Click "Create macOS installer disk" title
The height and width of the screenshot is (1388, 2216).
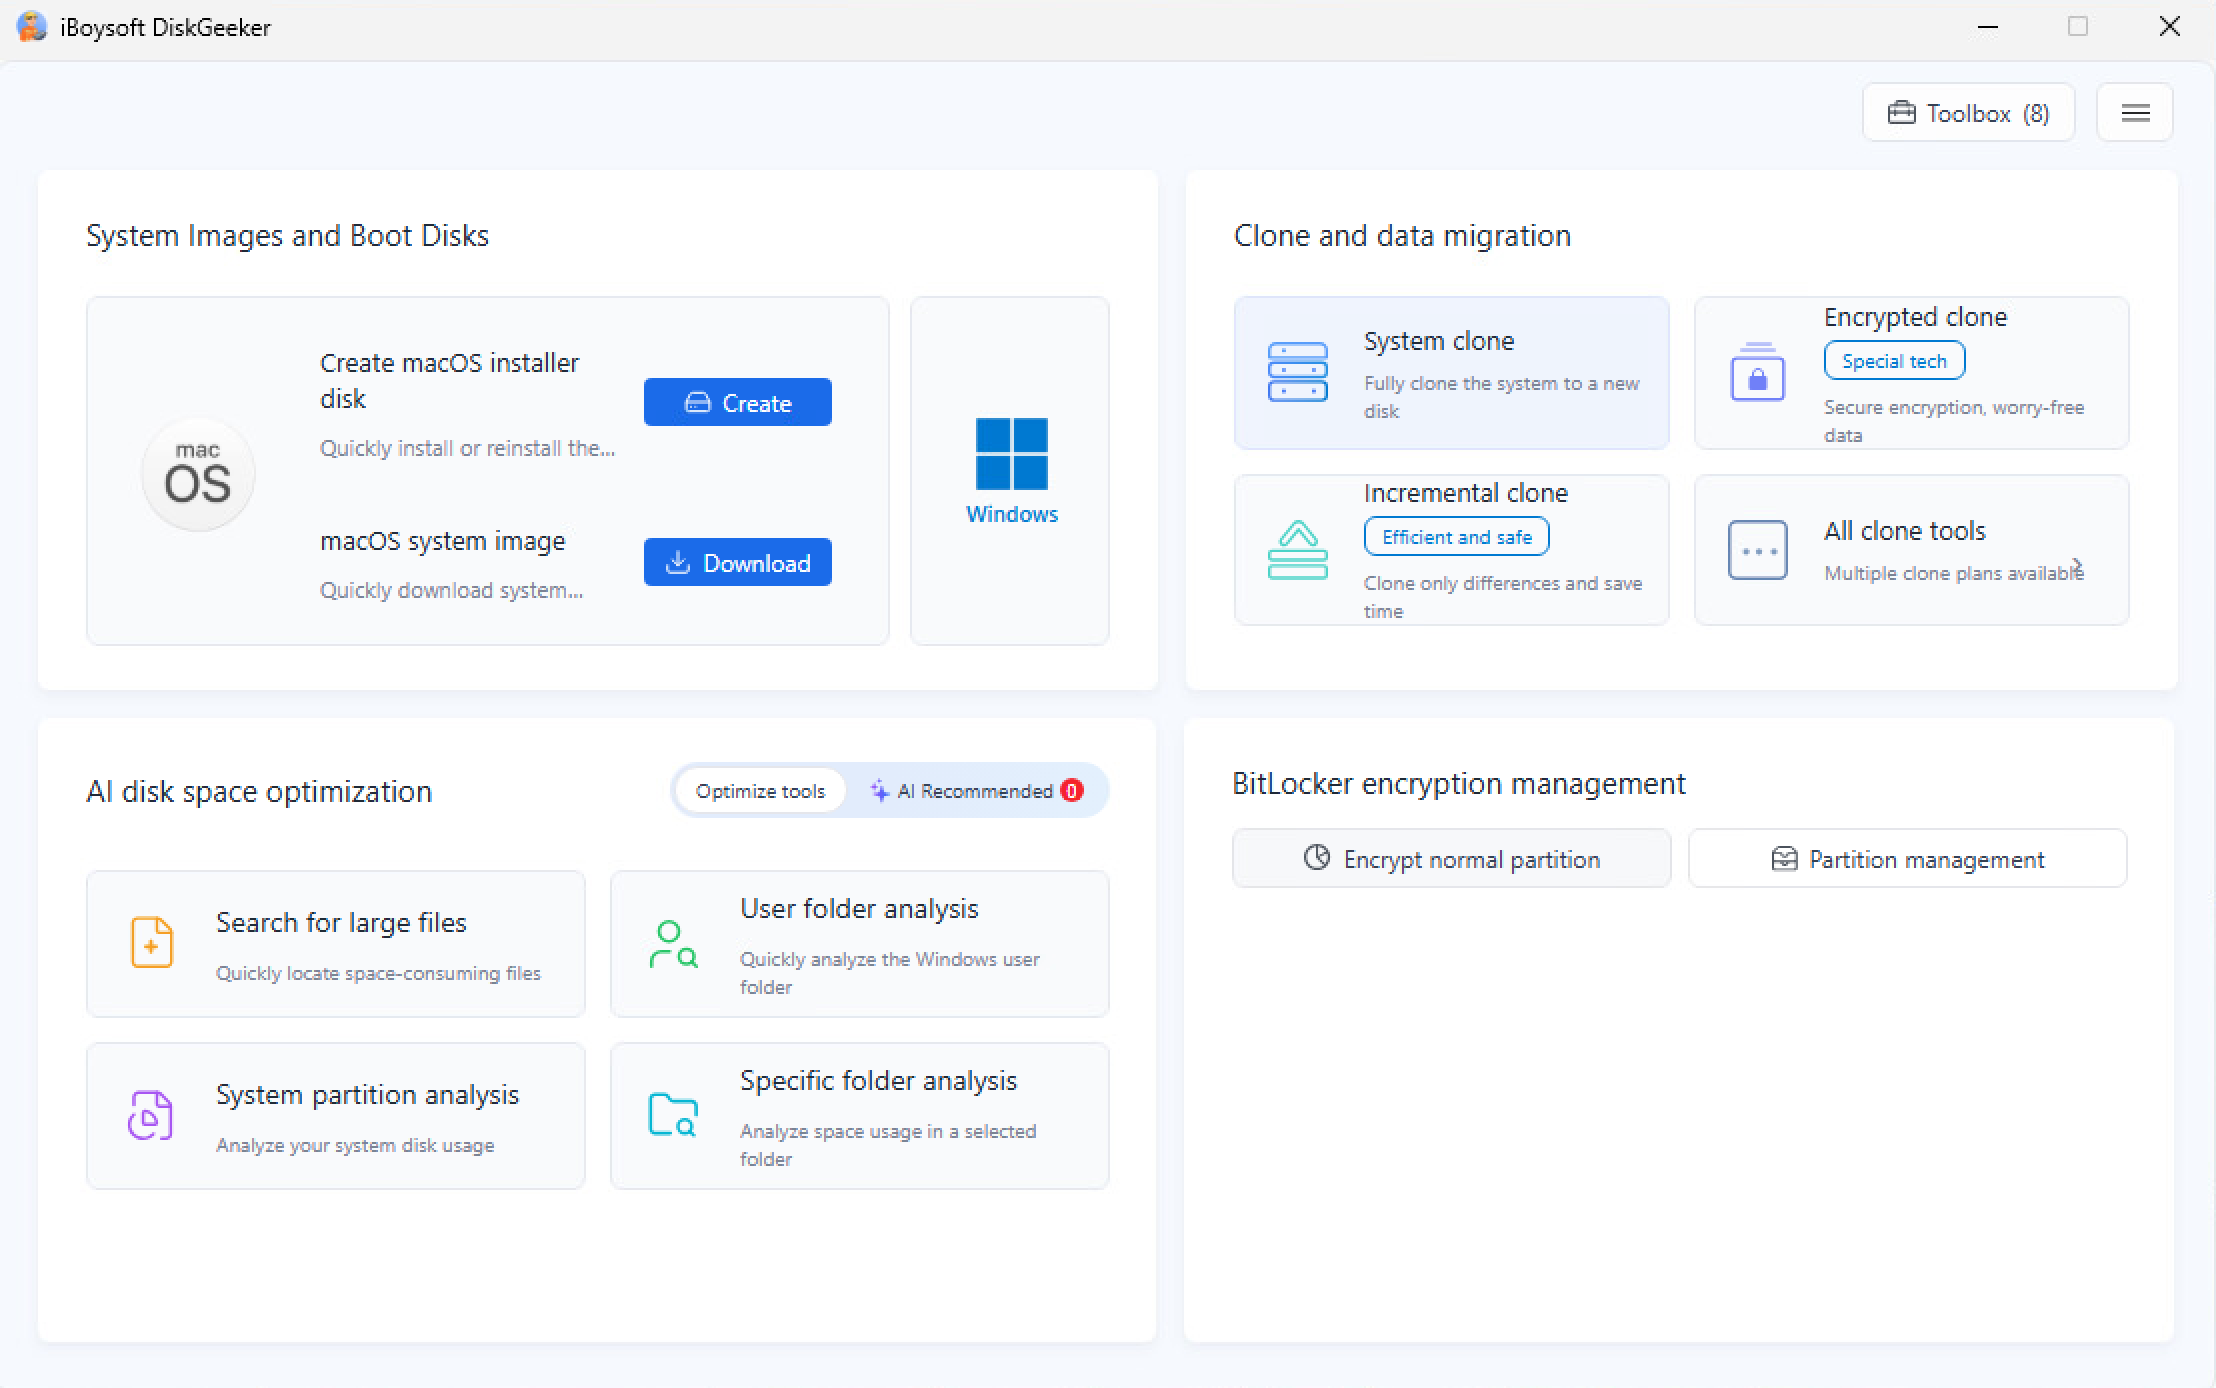point(449,380)
